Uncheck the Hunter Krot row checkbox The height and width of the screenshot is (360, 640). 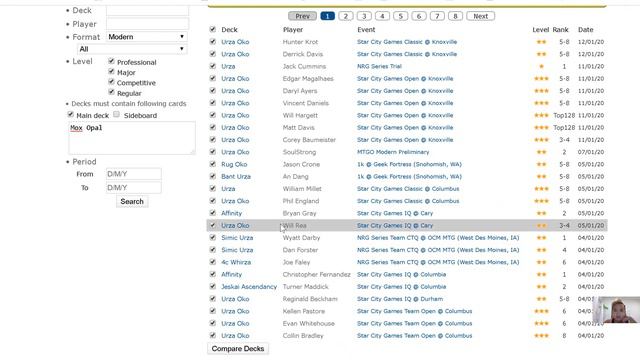pyautogui.click(x=213, y=41)
